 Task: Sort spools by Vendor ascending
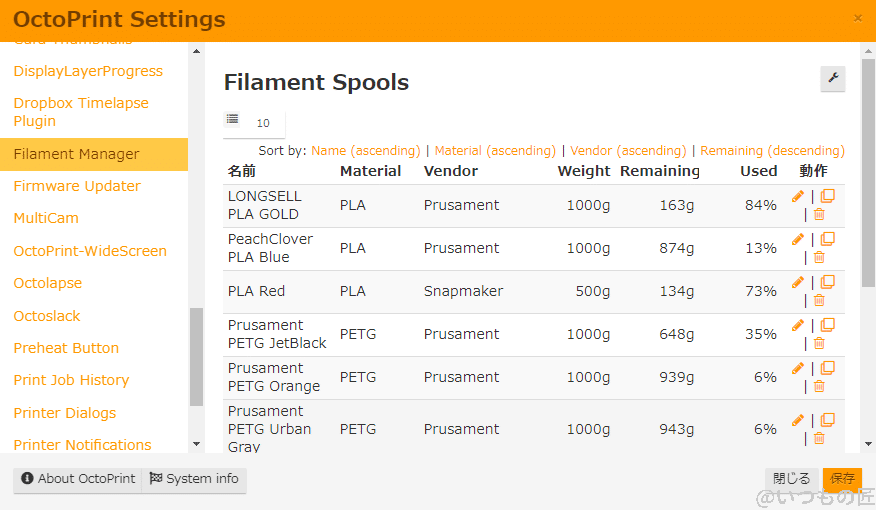click(x=628, y=151)
